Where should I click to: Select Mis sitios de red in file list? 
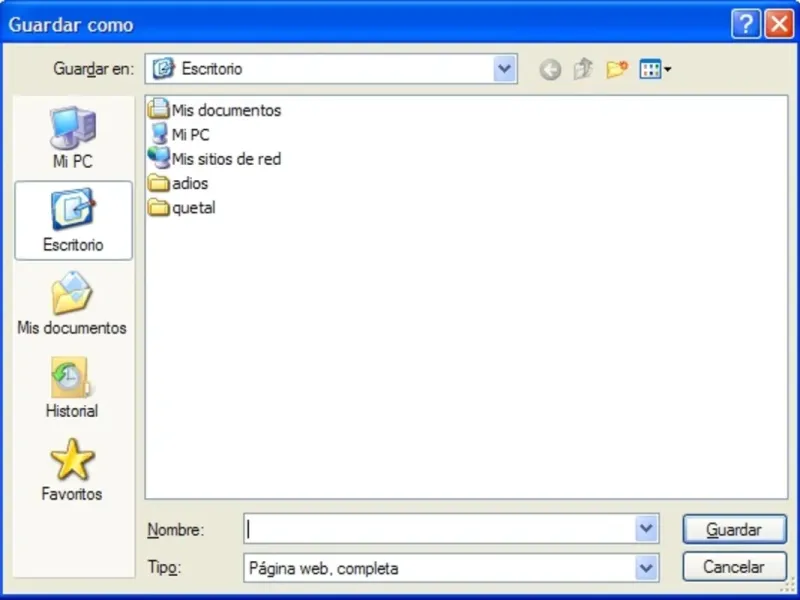pyautogui.click(x=215, y=159)
